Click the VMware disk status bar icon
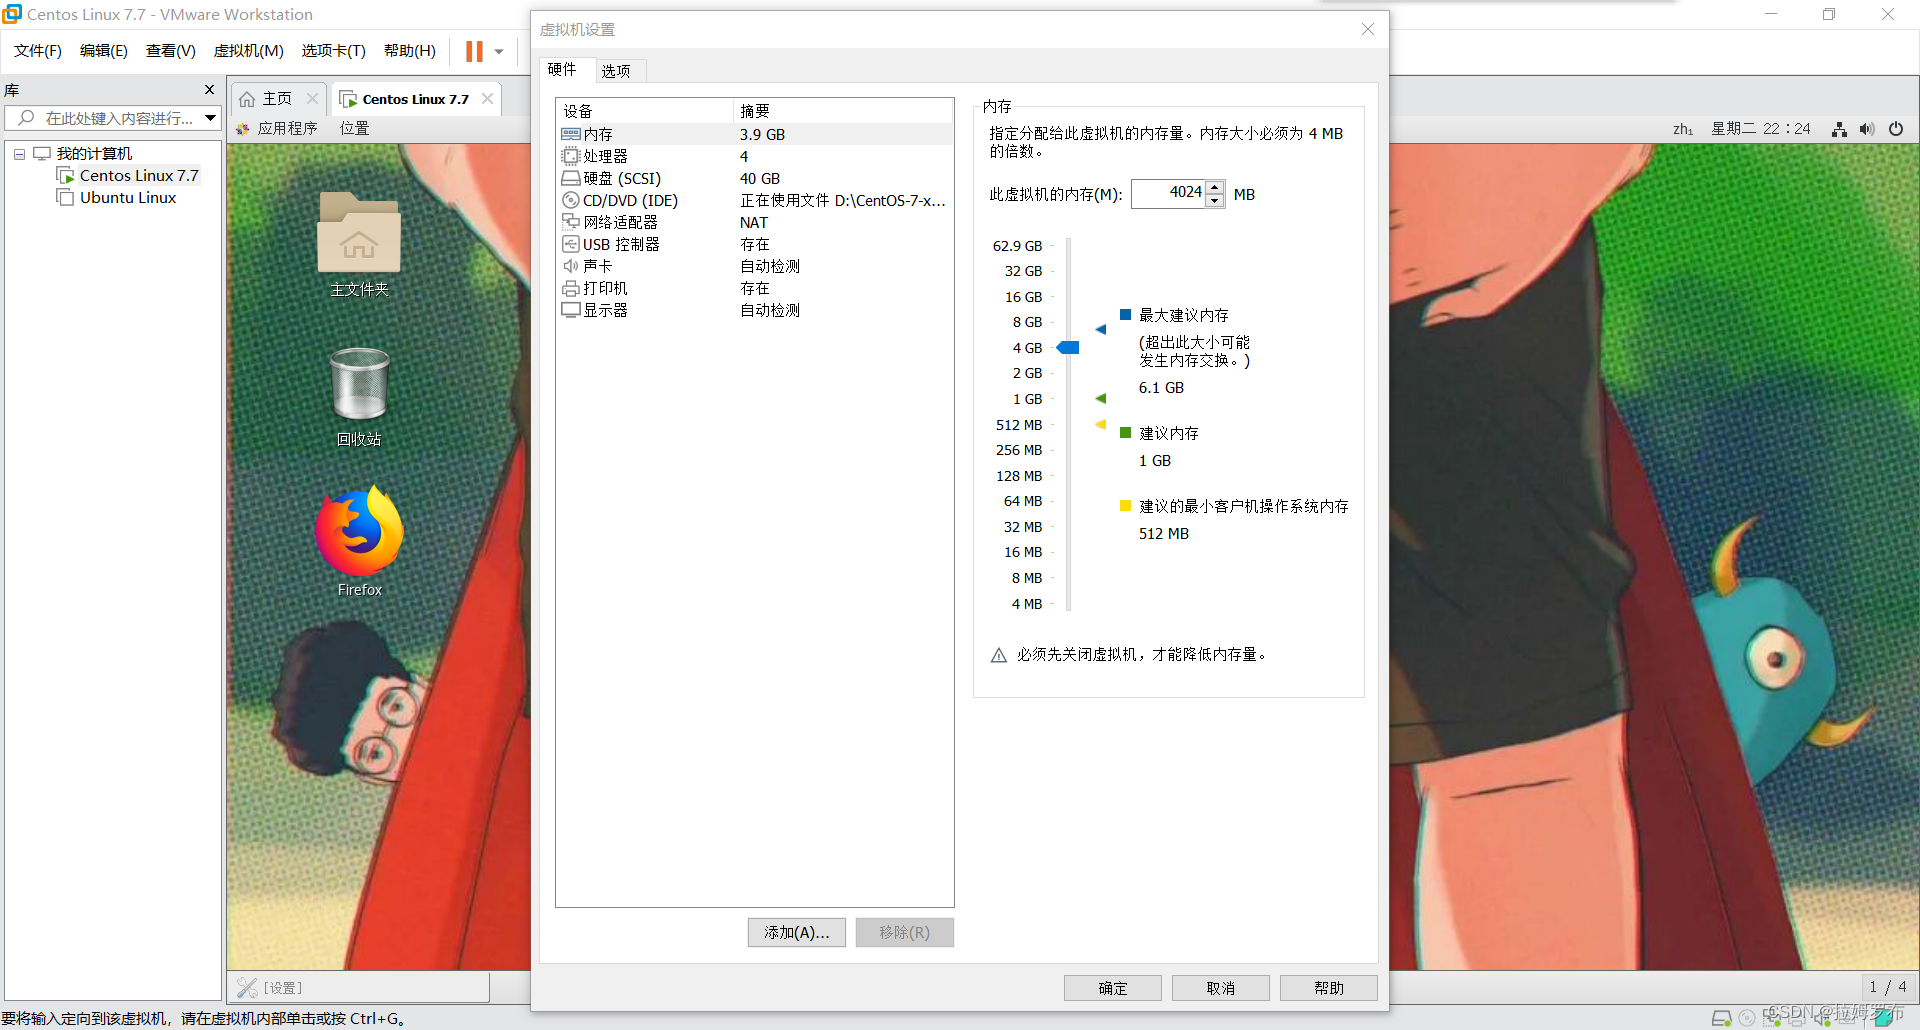The image size is (1920, 1030). [x=1721, y=1018]
